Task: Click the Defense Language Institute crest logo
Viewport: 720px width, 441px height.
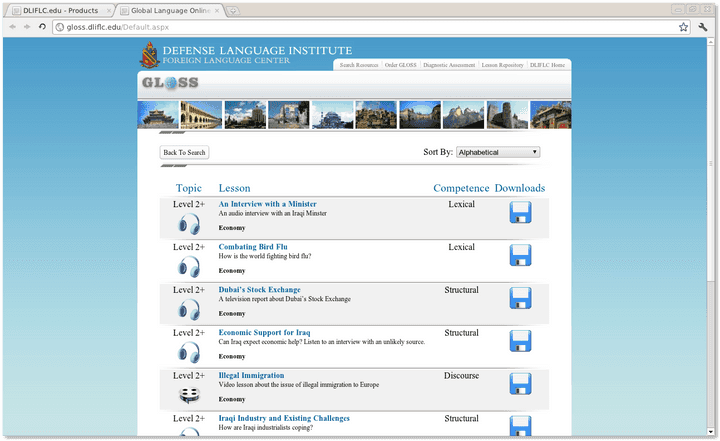Action: pos(150,55)
